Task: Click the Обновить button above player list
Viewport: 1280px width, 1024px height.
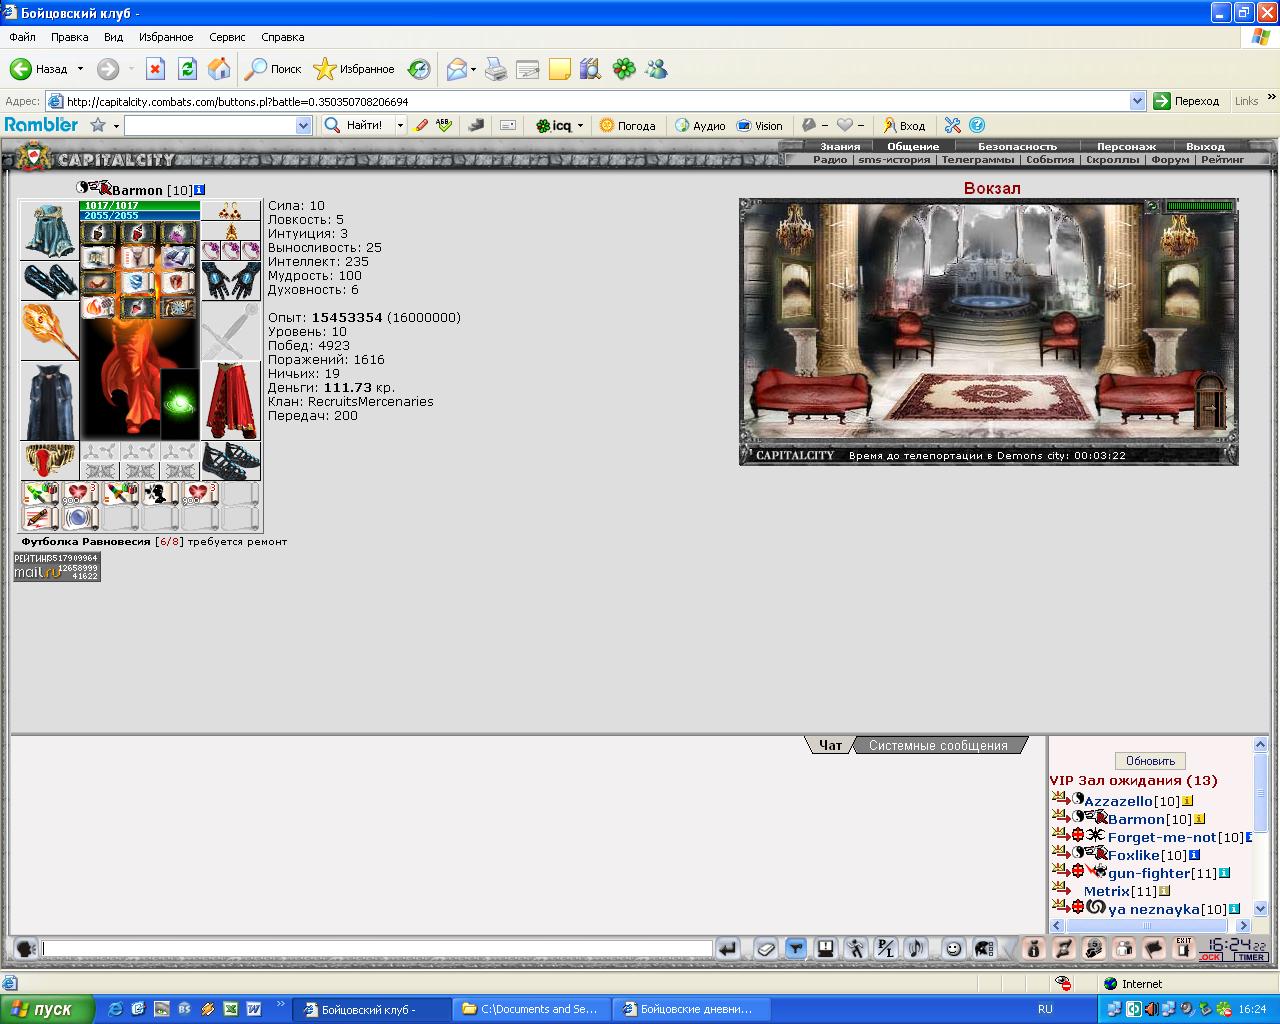Action: point(1150,761)
